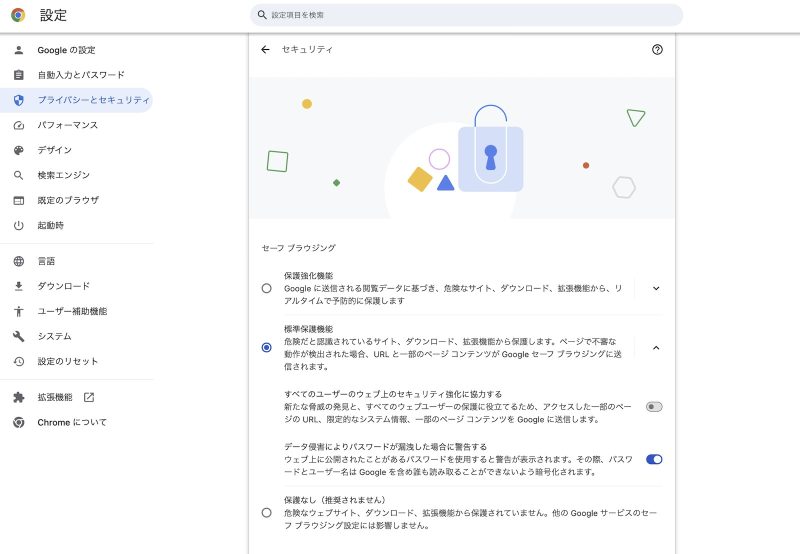Click the Chrome icon for Chrome について
Viewport: 800px width, 554px height.
[19, 422]
